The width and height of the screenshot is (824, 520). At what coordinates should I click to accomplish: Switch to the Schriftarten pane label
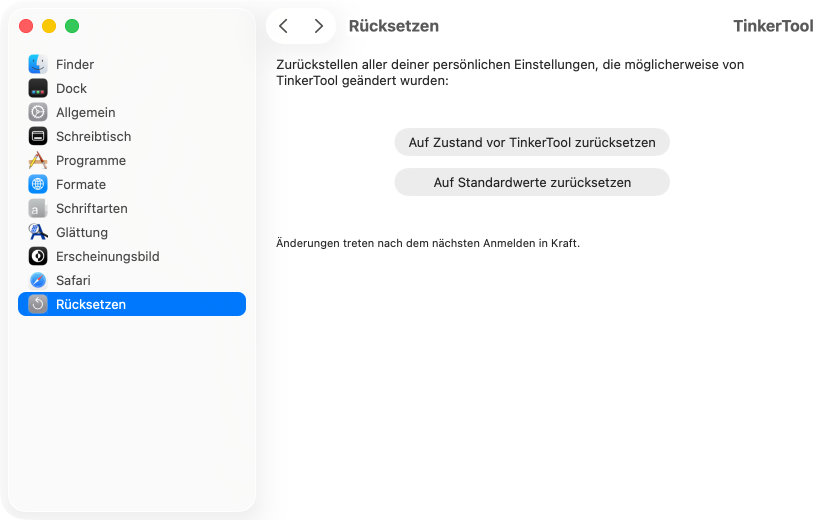coord(92,208)
